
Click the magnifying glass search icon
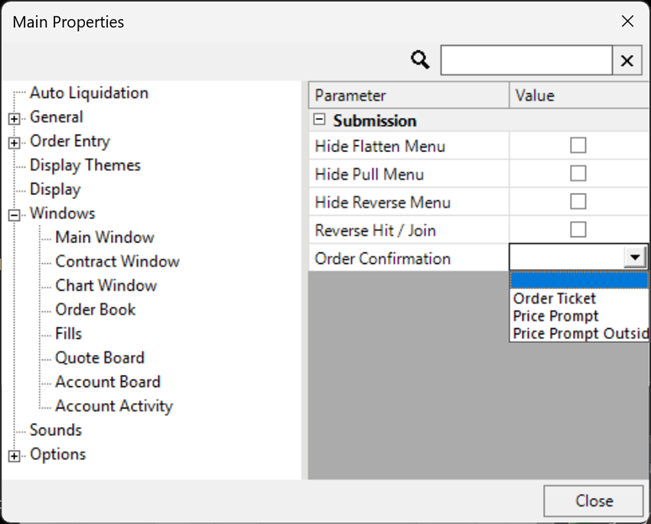click(x=420, y=60)
